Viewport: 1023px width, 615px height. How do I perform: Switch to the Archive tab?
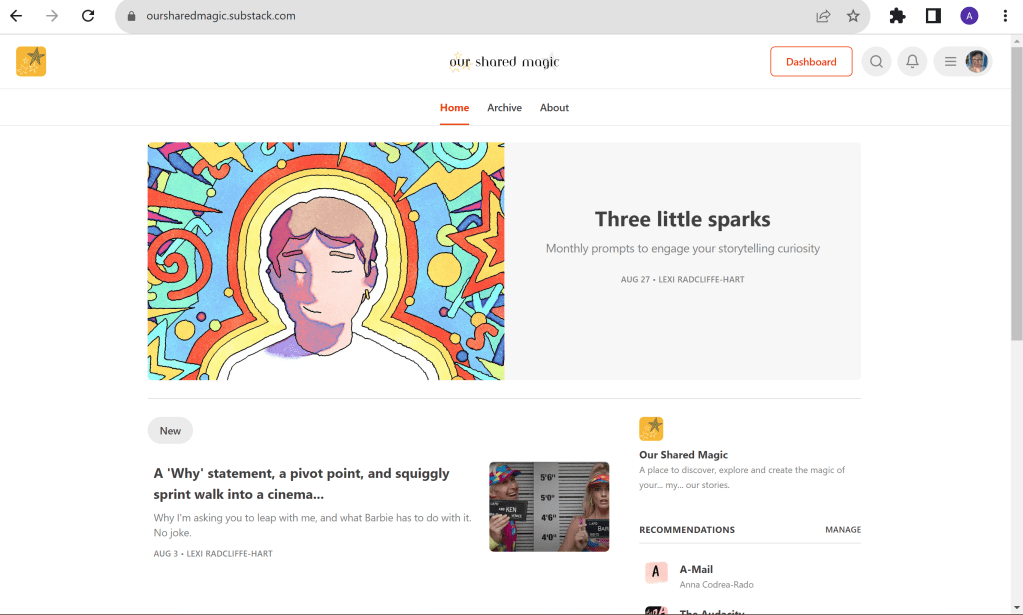click(x=504, y=108)
